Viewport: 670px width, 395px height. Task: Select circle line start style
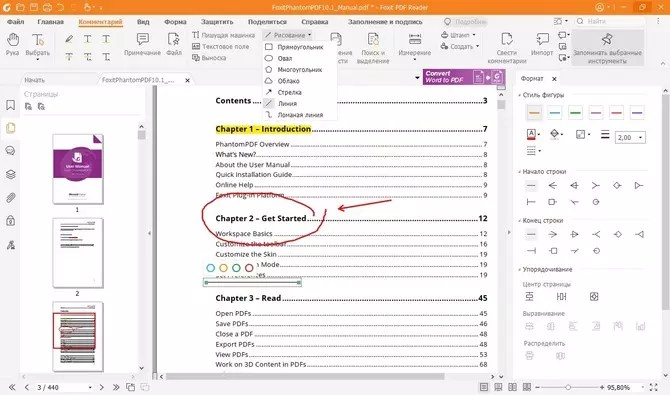(x=596, y=202)
